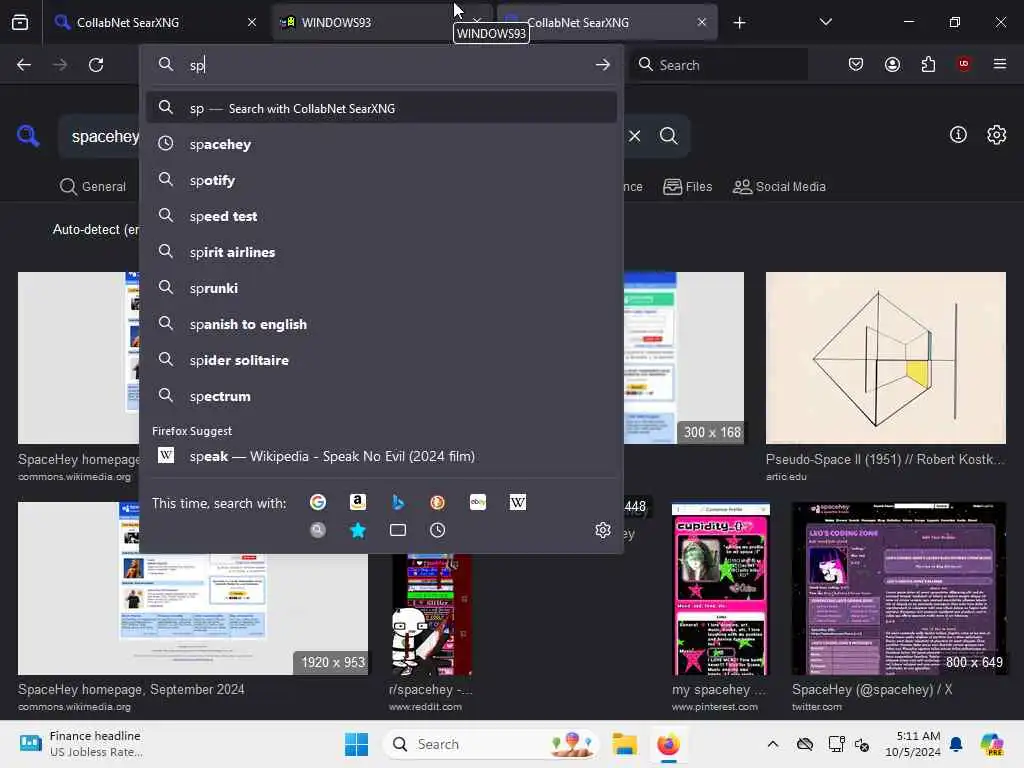Select the third tab, CollabNet SearXNG

click(607, 22)
